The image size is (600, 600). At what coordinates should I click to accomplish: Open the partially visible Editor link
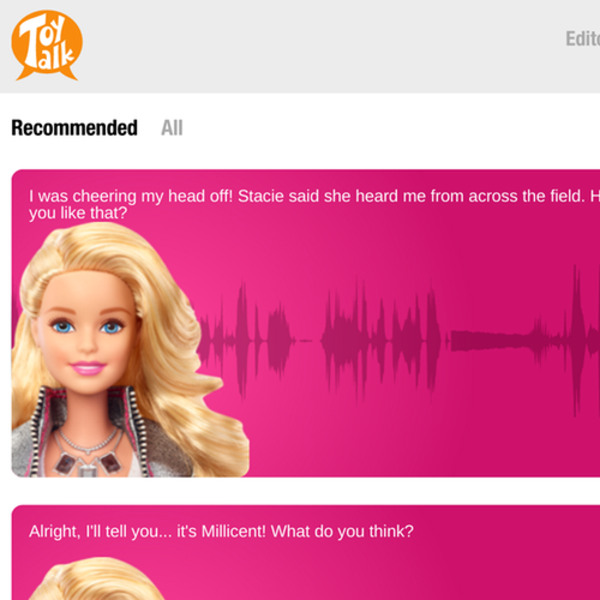pos(583,39)
